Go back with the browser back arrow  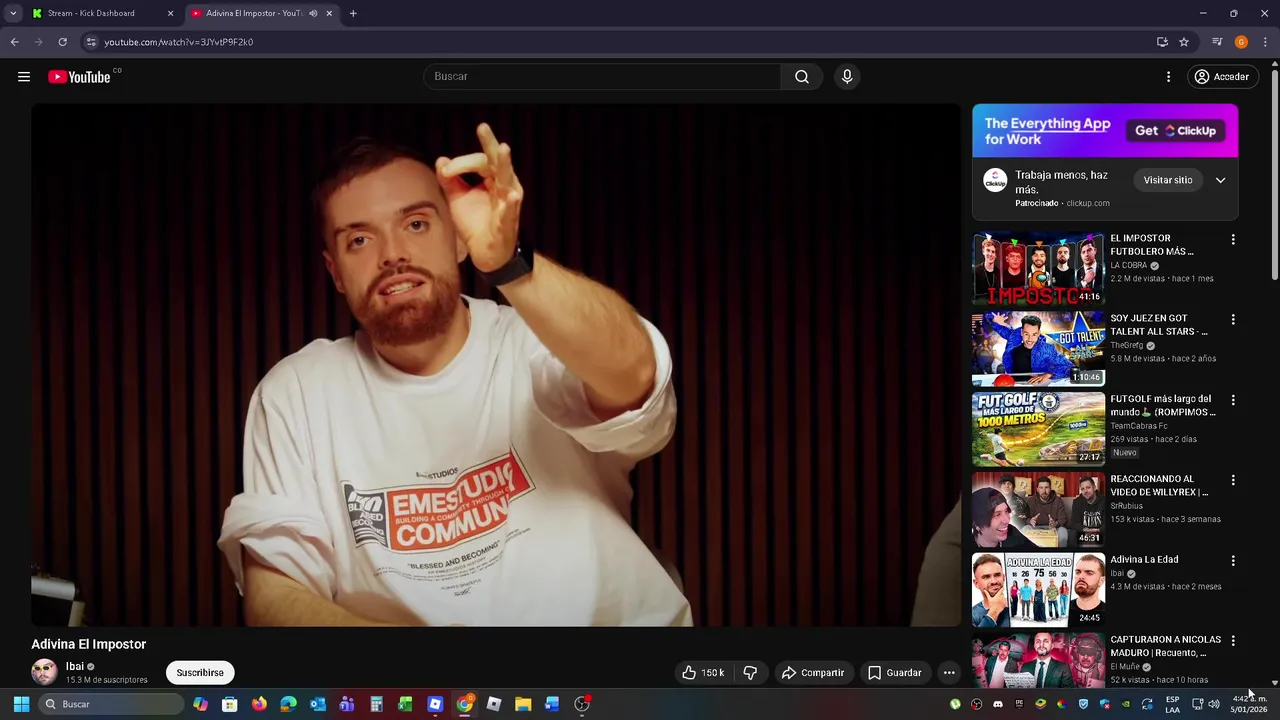pos(14,42)
